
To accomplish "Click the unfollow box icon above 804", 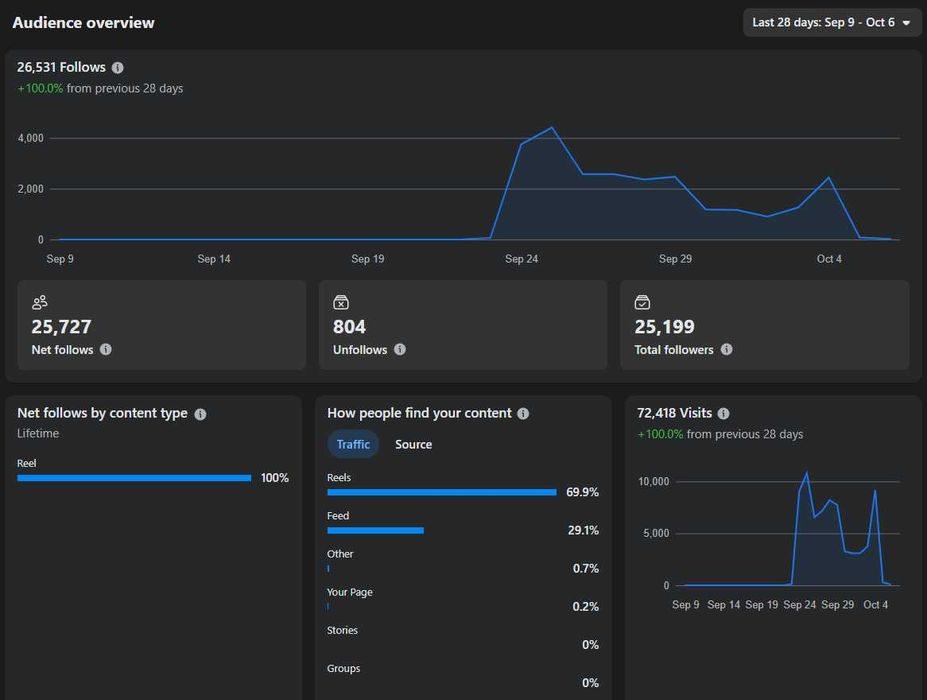I will (341, 303).
